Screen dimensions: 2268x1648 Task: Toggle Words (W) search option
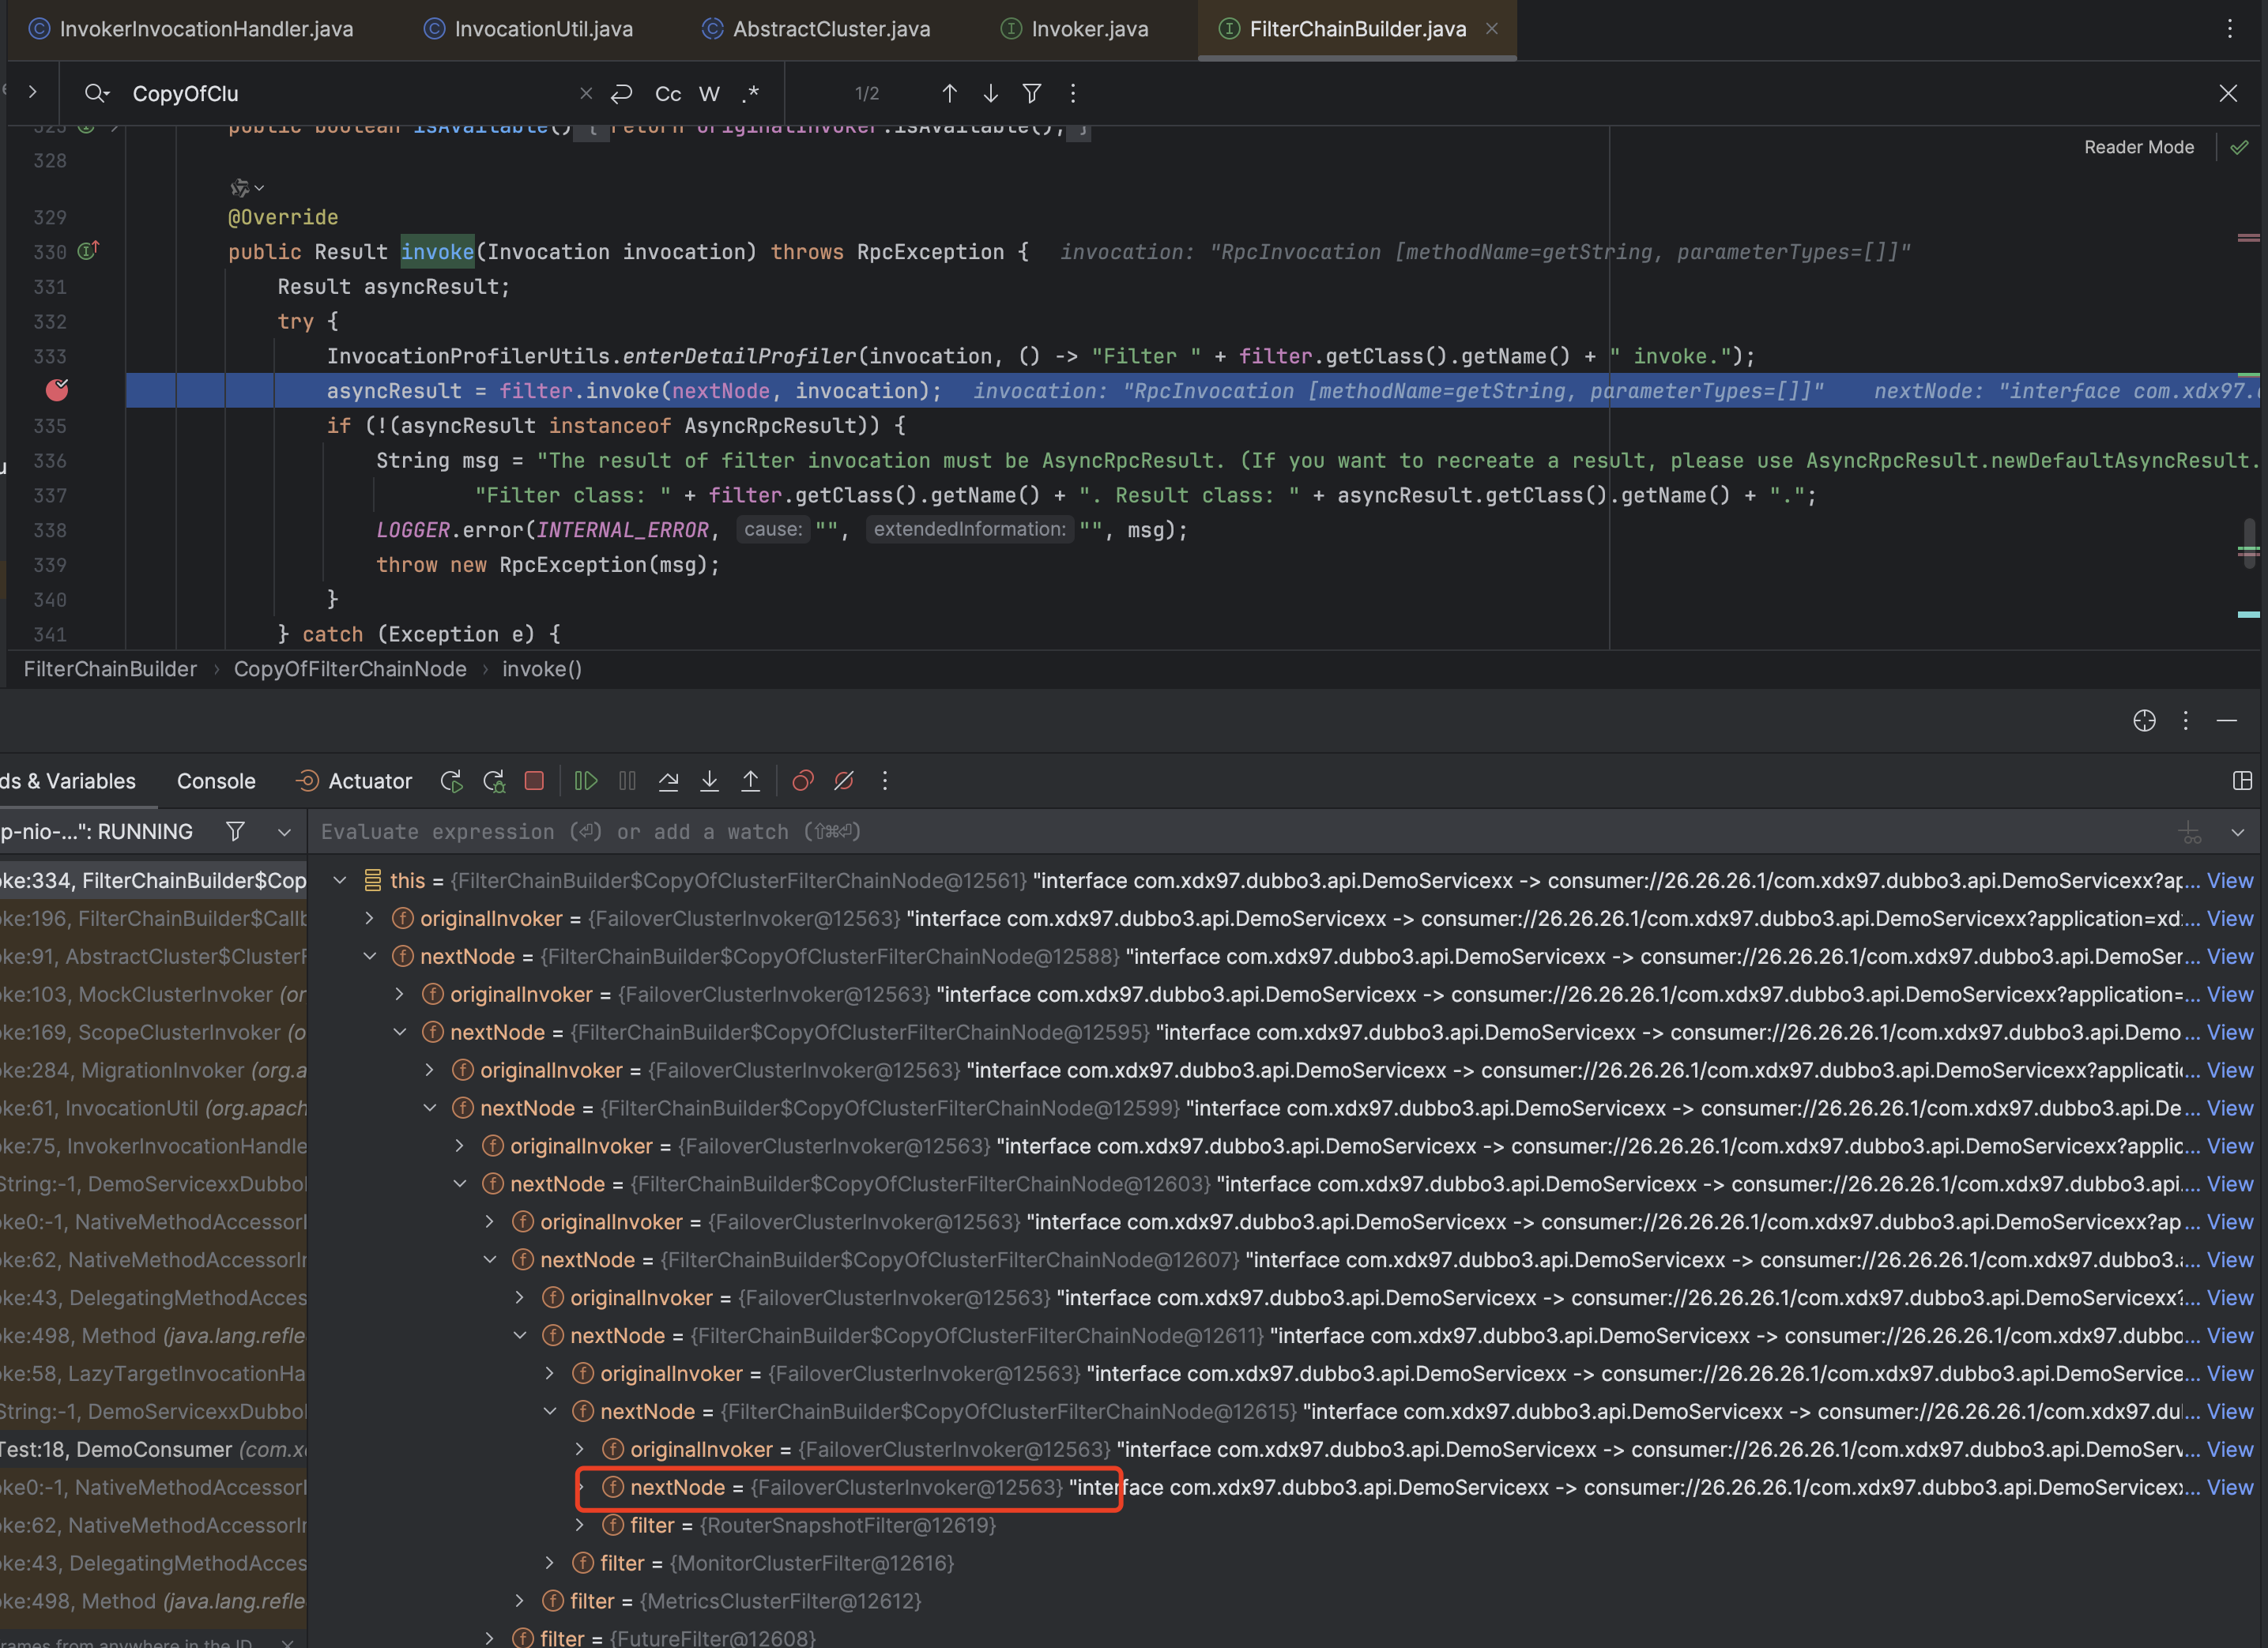(x=709, y=93)
